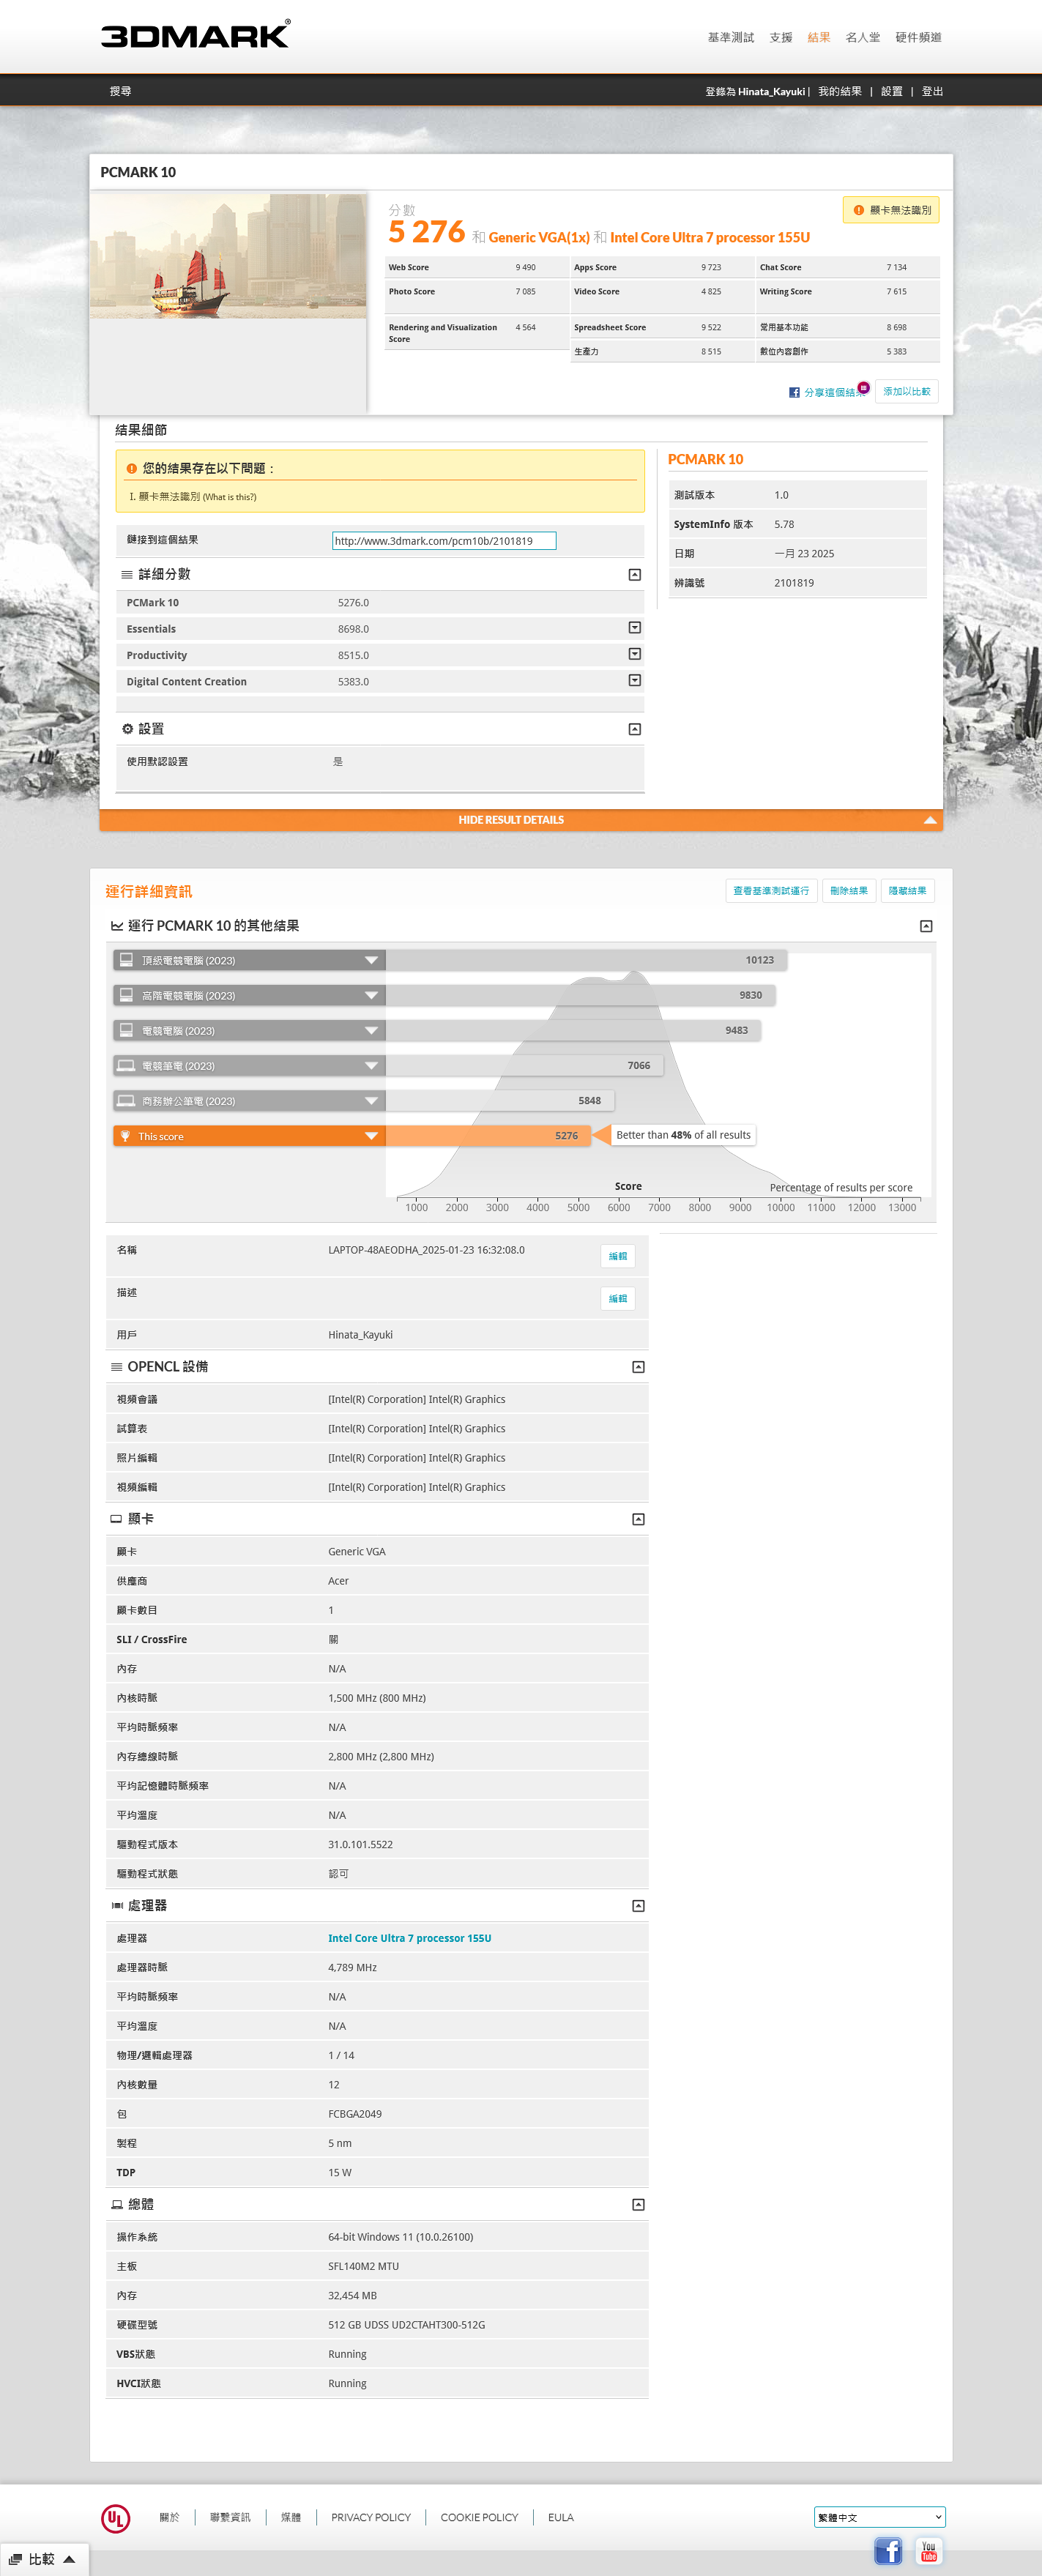
Task: Expand the Productivity score row
Action: 634,654
